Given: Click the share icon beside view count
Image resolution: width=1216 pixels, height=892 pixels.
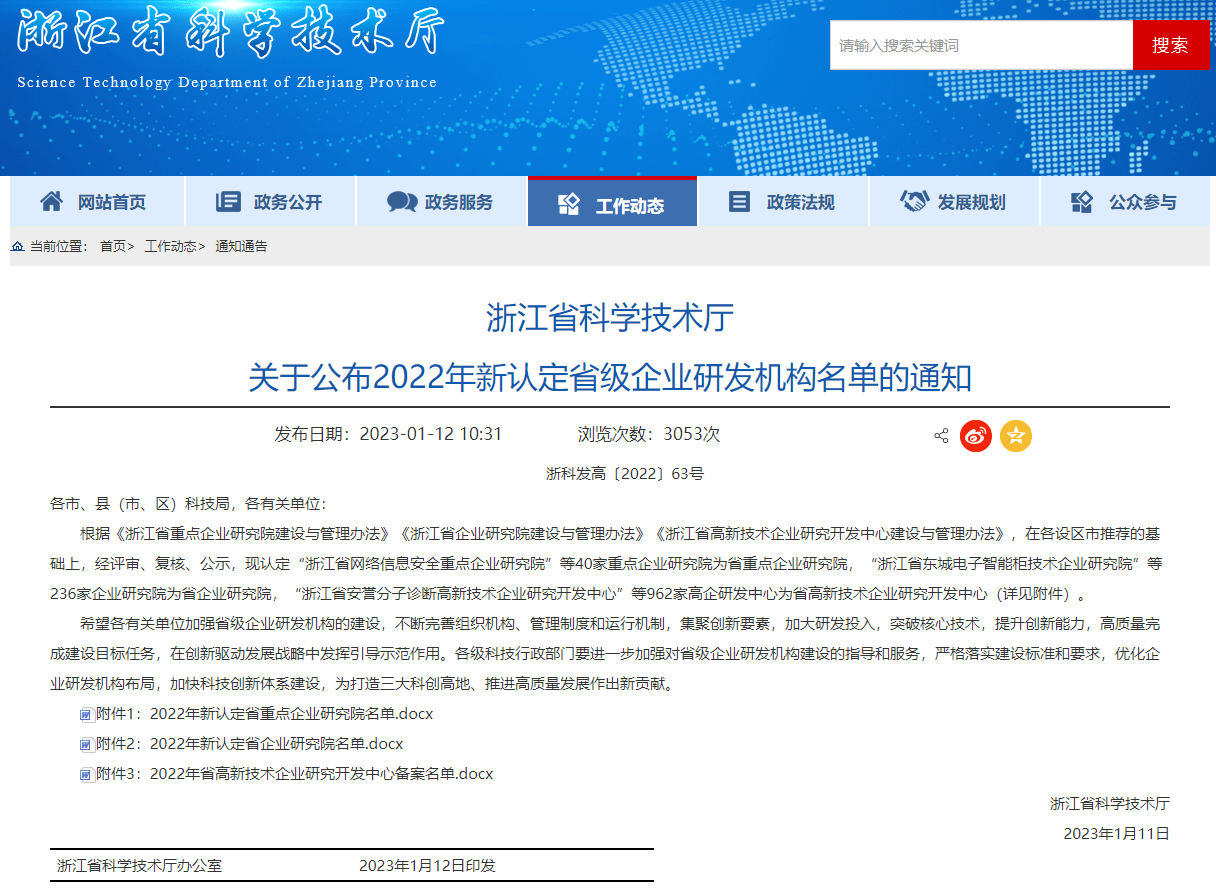Looking at the screenshot, I should coord(941,436).
